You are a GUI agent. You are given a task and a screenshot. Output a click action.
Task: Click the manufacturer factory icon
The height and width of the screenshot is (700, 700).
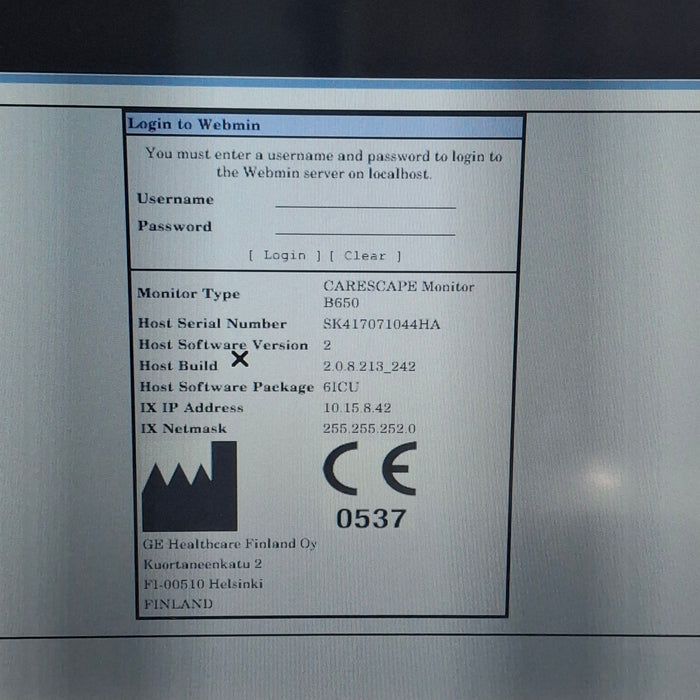point(190,487)
